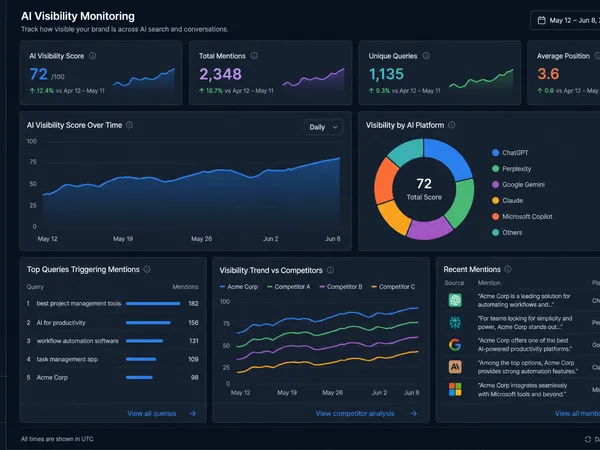Click the AI Visibility Score sparkline
Viewport: 600px width, 450px height.
144,78
